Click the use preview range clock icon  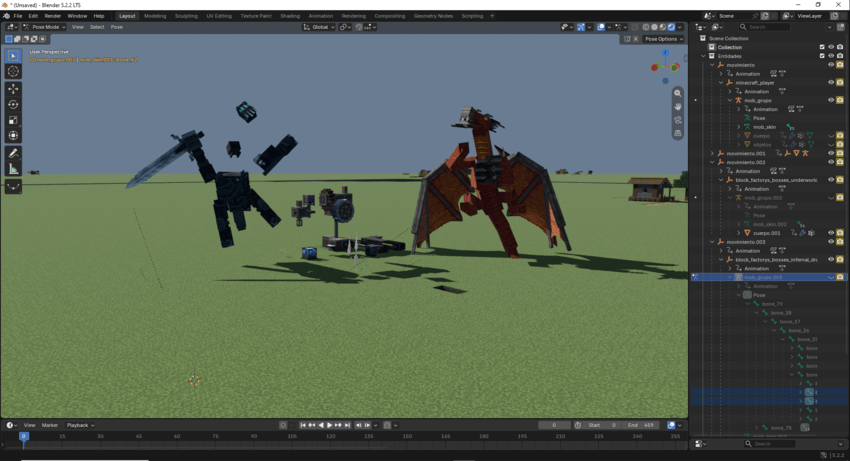(x=578, y=425)
